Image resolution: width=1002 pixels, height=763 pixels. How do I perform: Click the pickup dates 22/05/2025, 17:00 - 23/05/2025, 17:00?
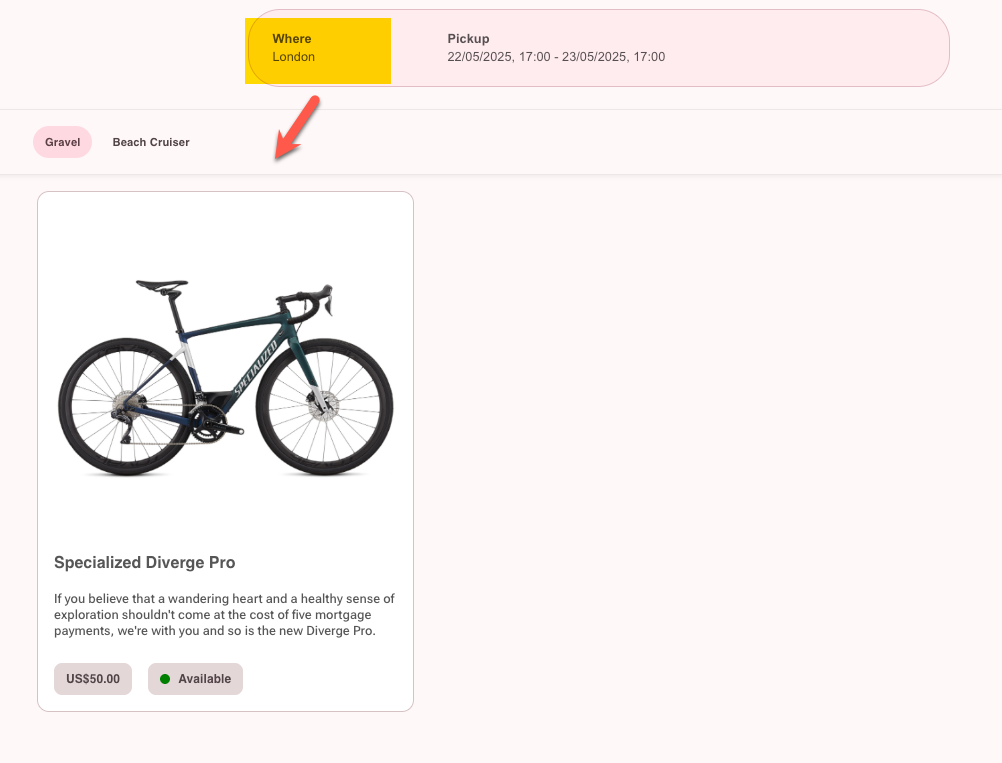tap(556, 57)
